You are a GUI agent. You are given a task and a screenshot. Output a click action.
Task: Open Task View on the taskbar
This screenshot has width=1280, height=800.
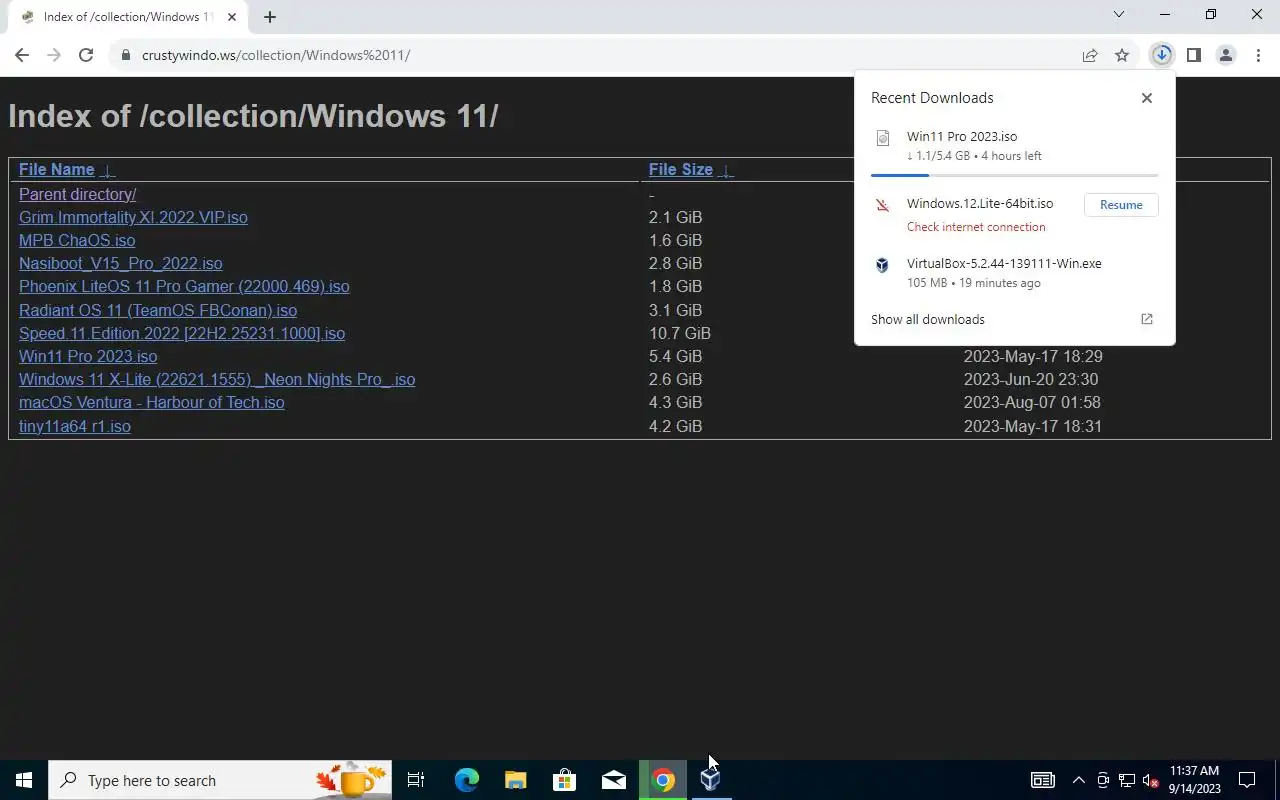coord(416,780)
